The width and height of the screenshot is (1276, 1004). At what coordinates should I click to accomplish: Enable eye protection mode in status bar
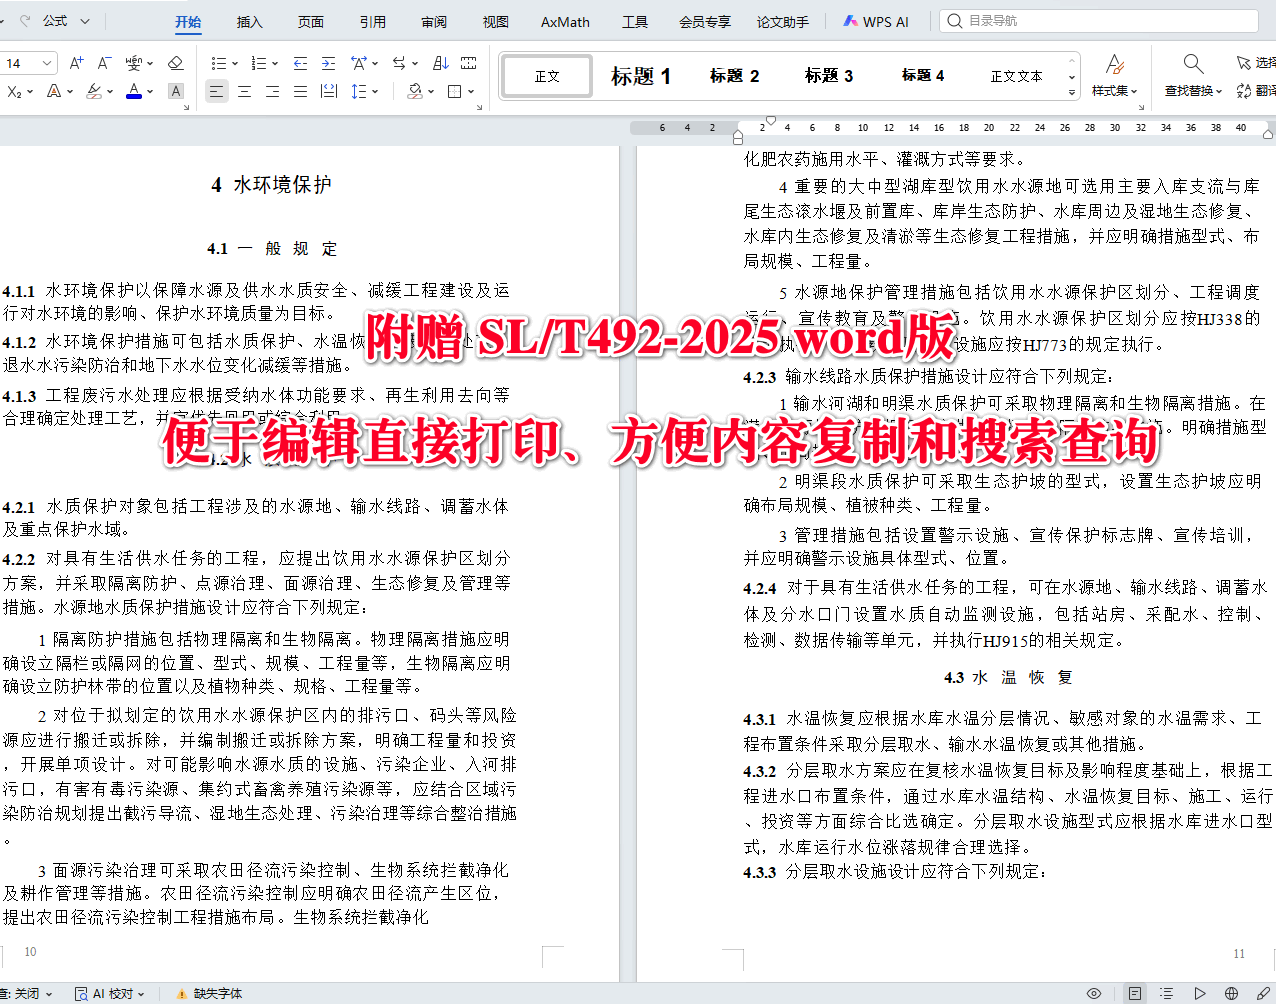[1094, 993]
